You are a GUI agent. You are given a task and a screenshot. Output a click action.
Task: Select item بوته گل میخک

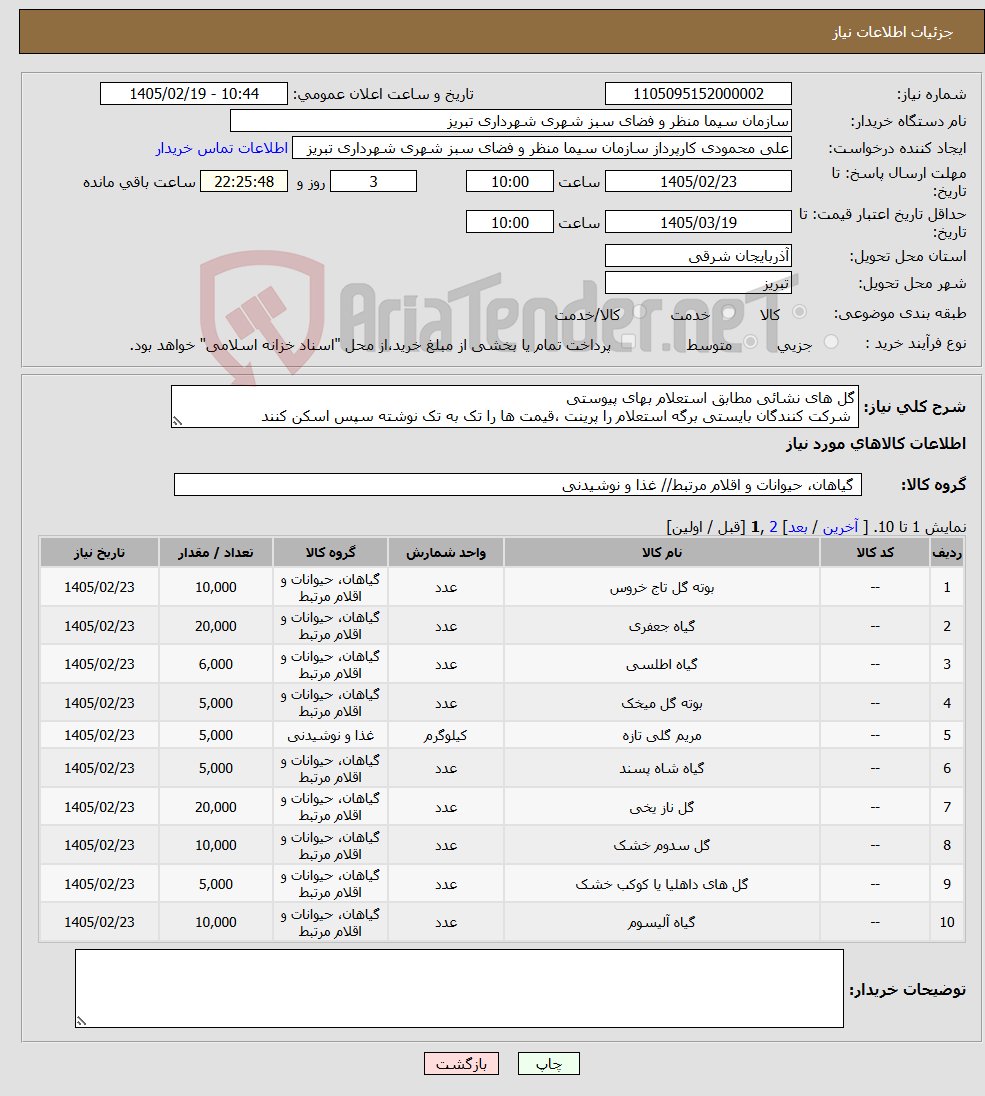point(661,703)
